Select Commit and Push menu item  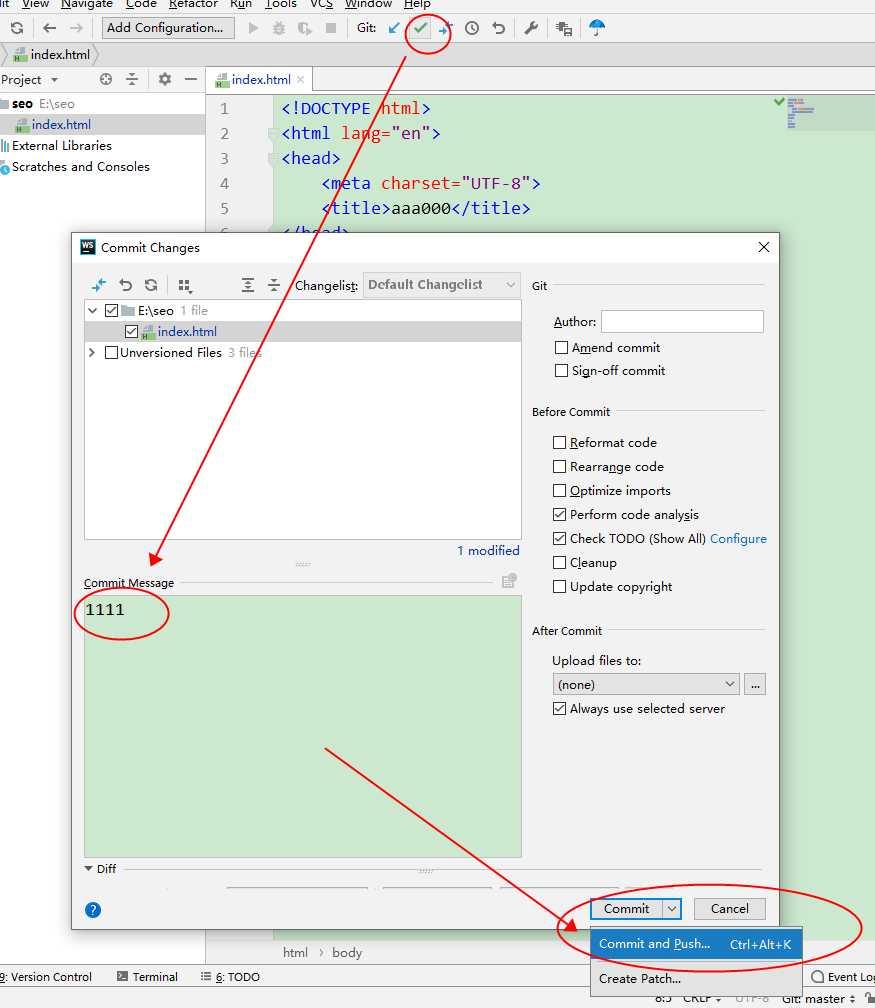coord(696,944)
